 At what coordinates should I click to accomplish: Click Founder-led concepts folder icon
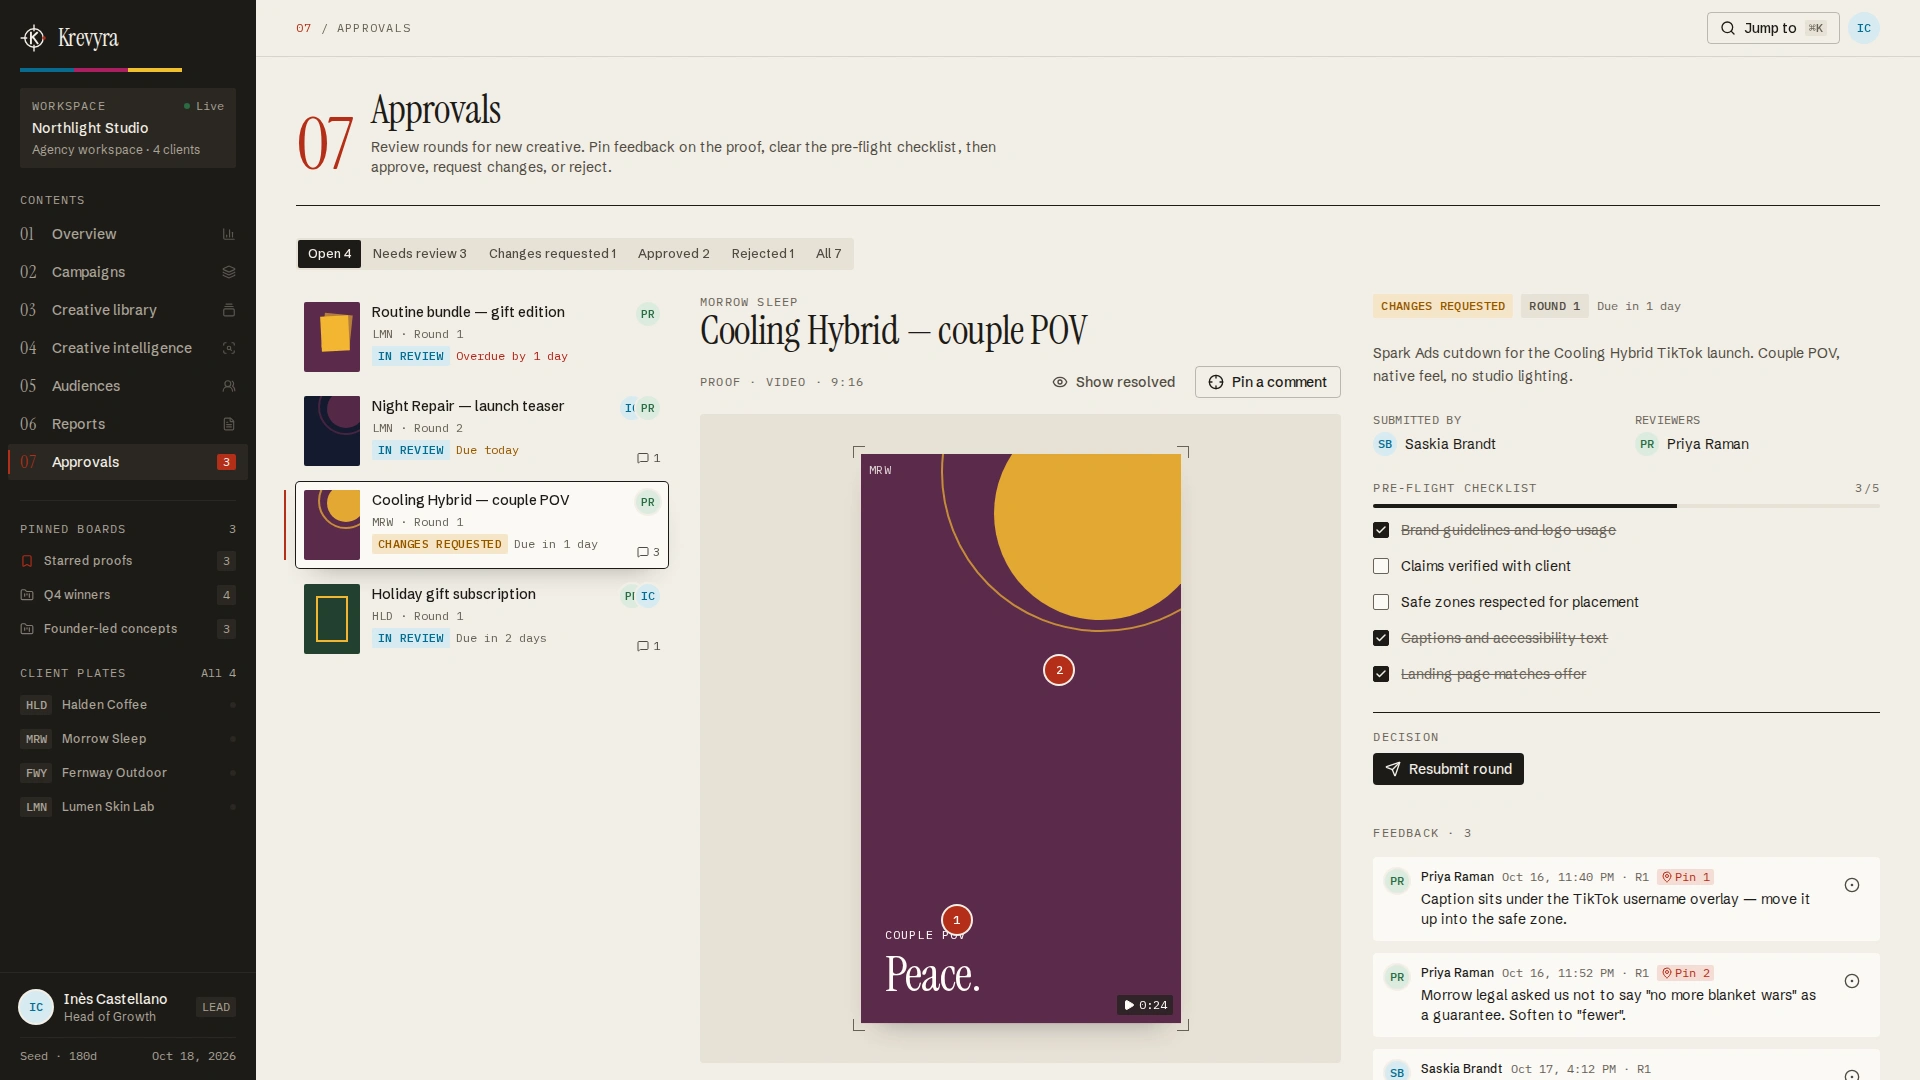tap(27, 629)
